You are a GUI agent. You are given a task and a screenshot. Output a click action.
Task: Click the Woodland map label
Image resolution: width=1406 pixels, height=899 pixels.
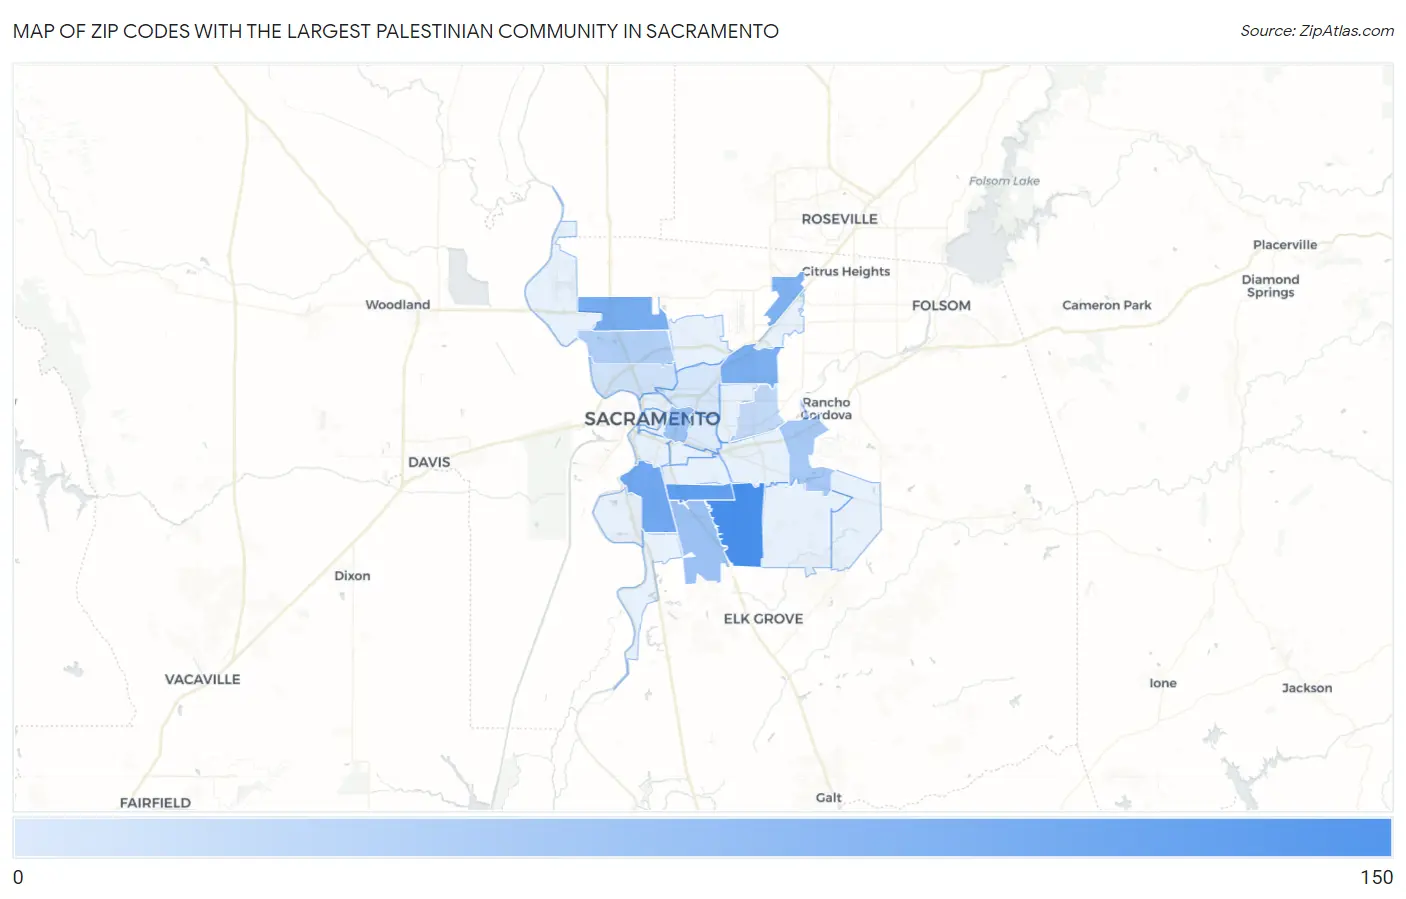pyautogui.click(x=397, y=305)
